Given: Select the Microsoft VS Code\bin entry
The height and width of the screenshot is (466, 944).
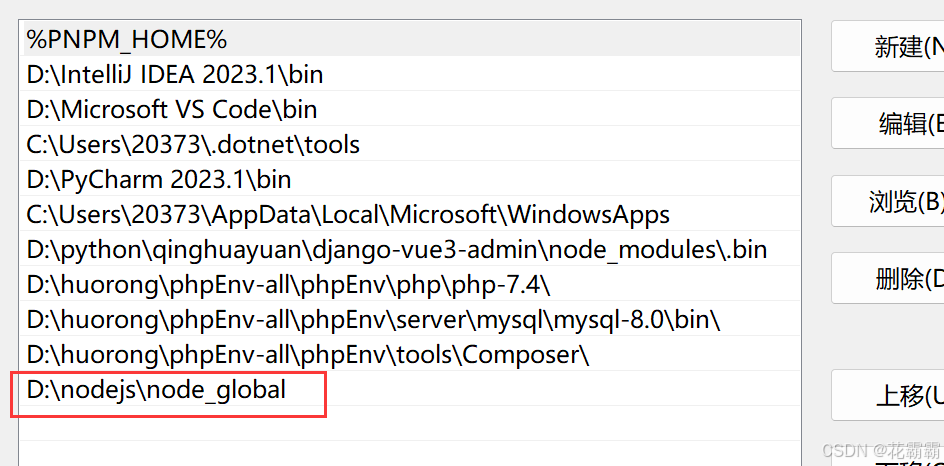Looking at the screenshot, I should pos(411,109).
